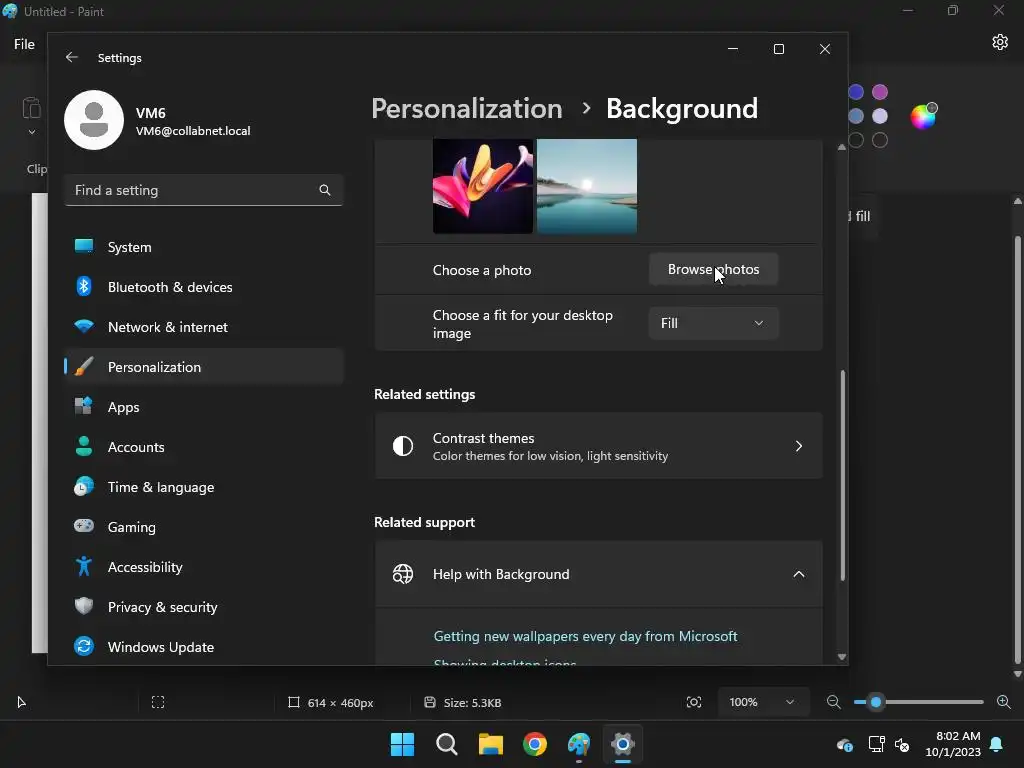The width and height of the screenshot is (1024, 768).
Task: Pick the magenta color swatch in Paint
Action: [x=880, y=92]
